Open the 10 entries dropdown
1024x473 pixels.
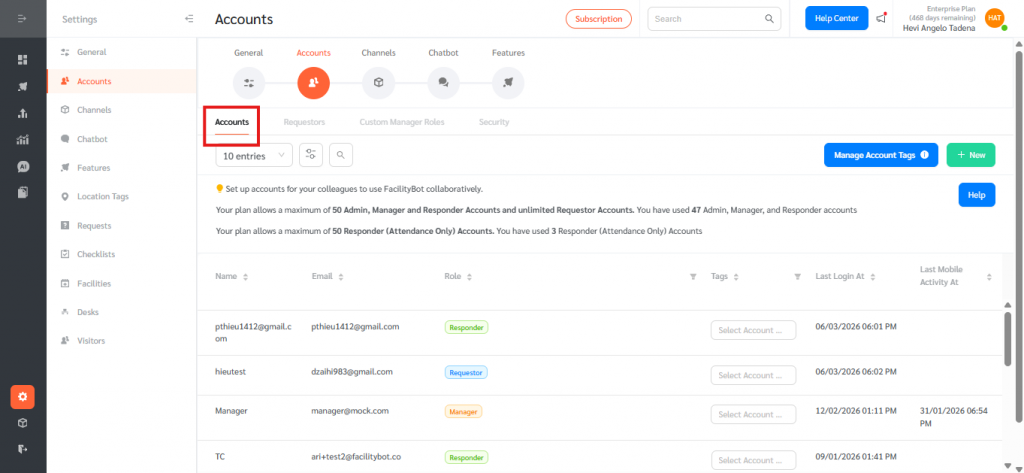point(254,155)
